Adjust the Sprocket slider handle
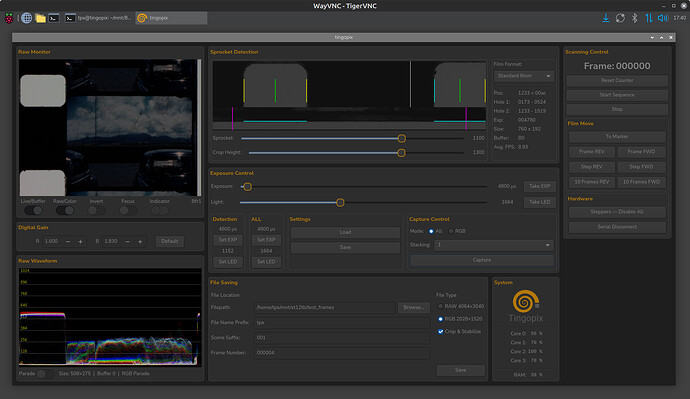Image resolution: width=690 pixels, height=399 pixels. pyautogui.click(x=402, y=139)
